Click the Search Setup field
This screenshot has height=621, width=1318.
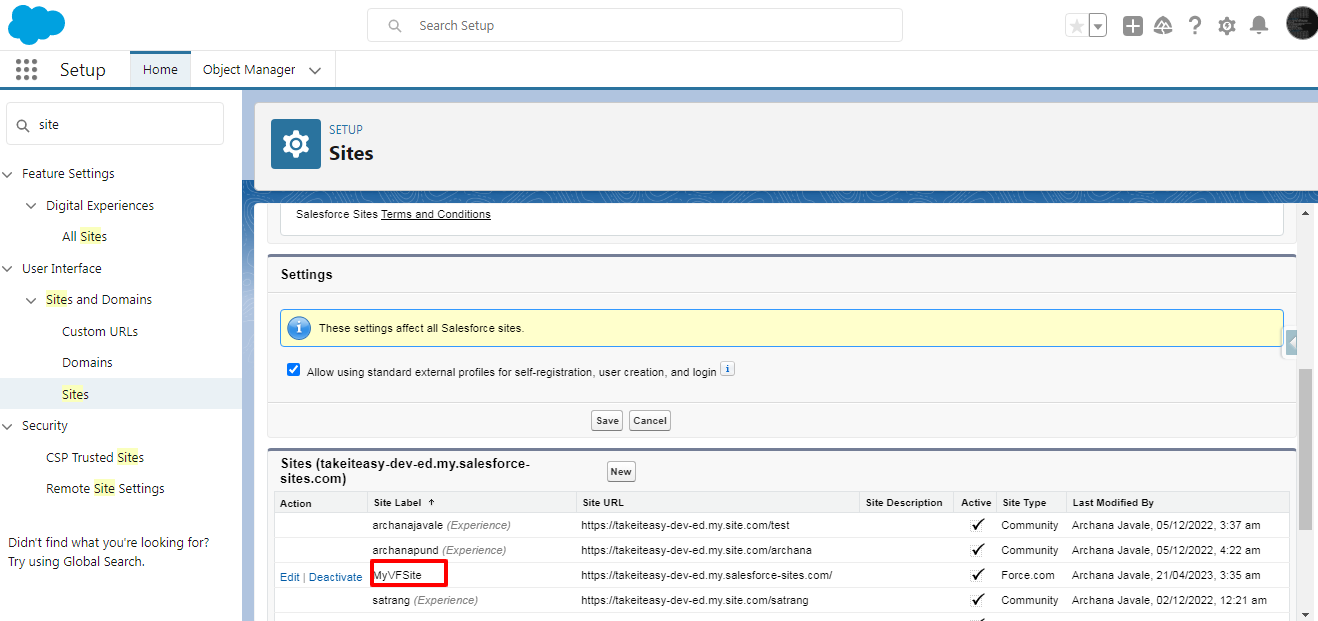635,26
